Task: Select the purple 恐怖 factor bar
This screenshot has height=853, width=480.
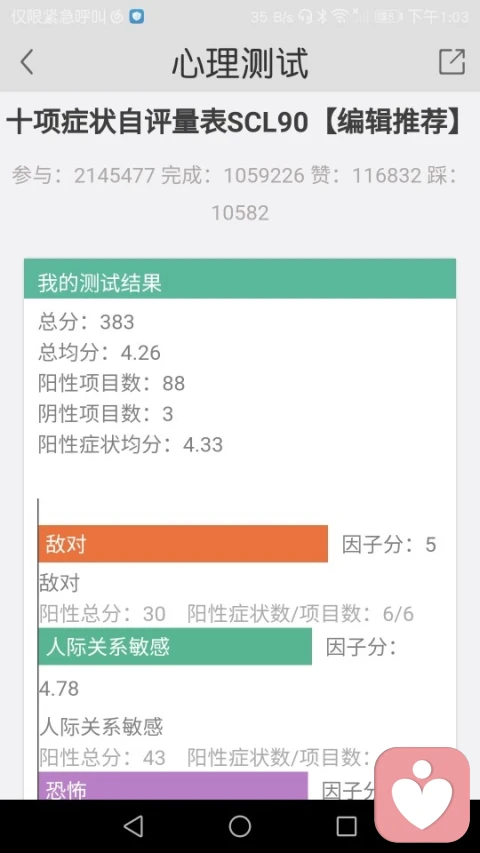Action: [173, 785]
